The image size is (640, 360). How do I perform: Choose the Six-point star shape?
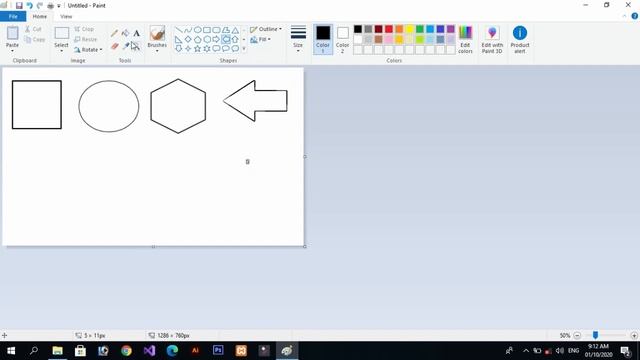click(207, 49)
